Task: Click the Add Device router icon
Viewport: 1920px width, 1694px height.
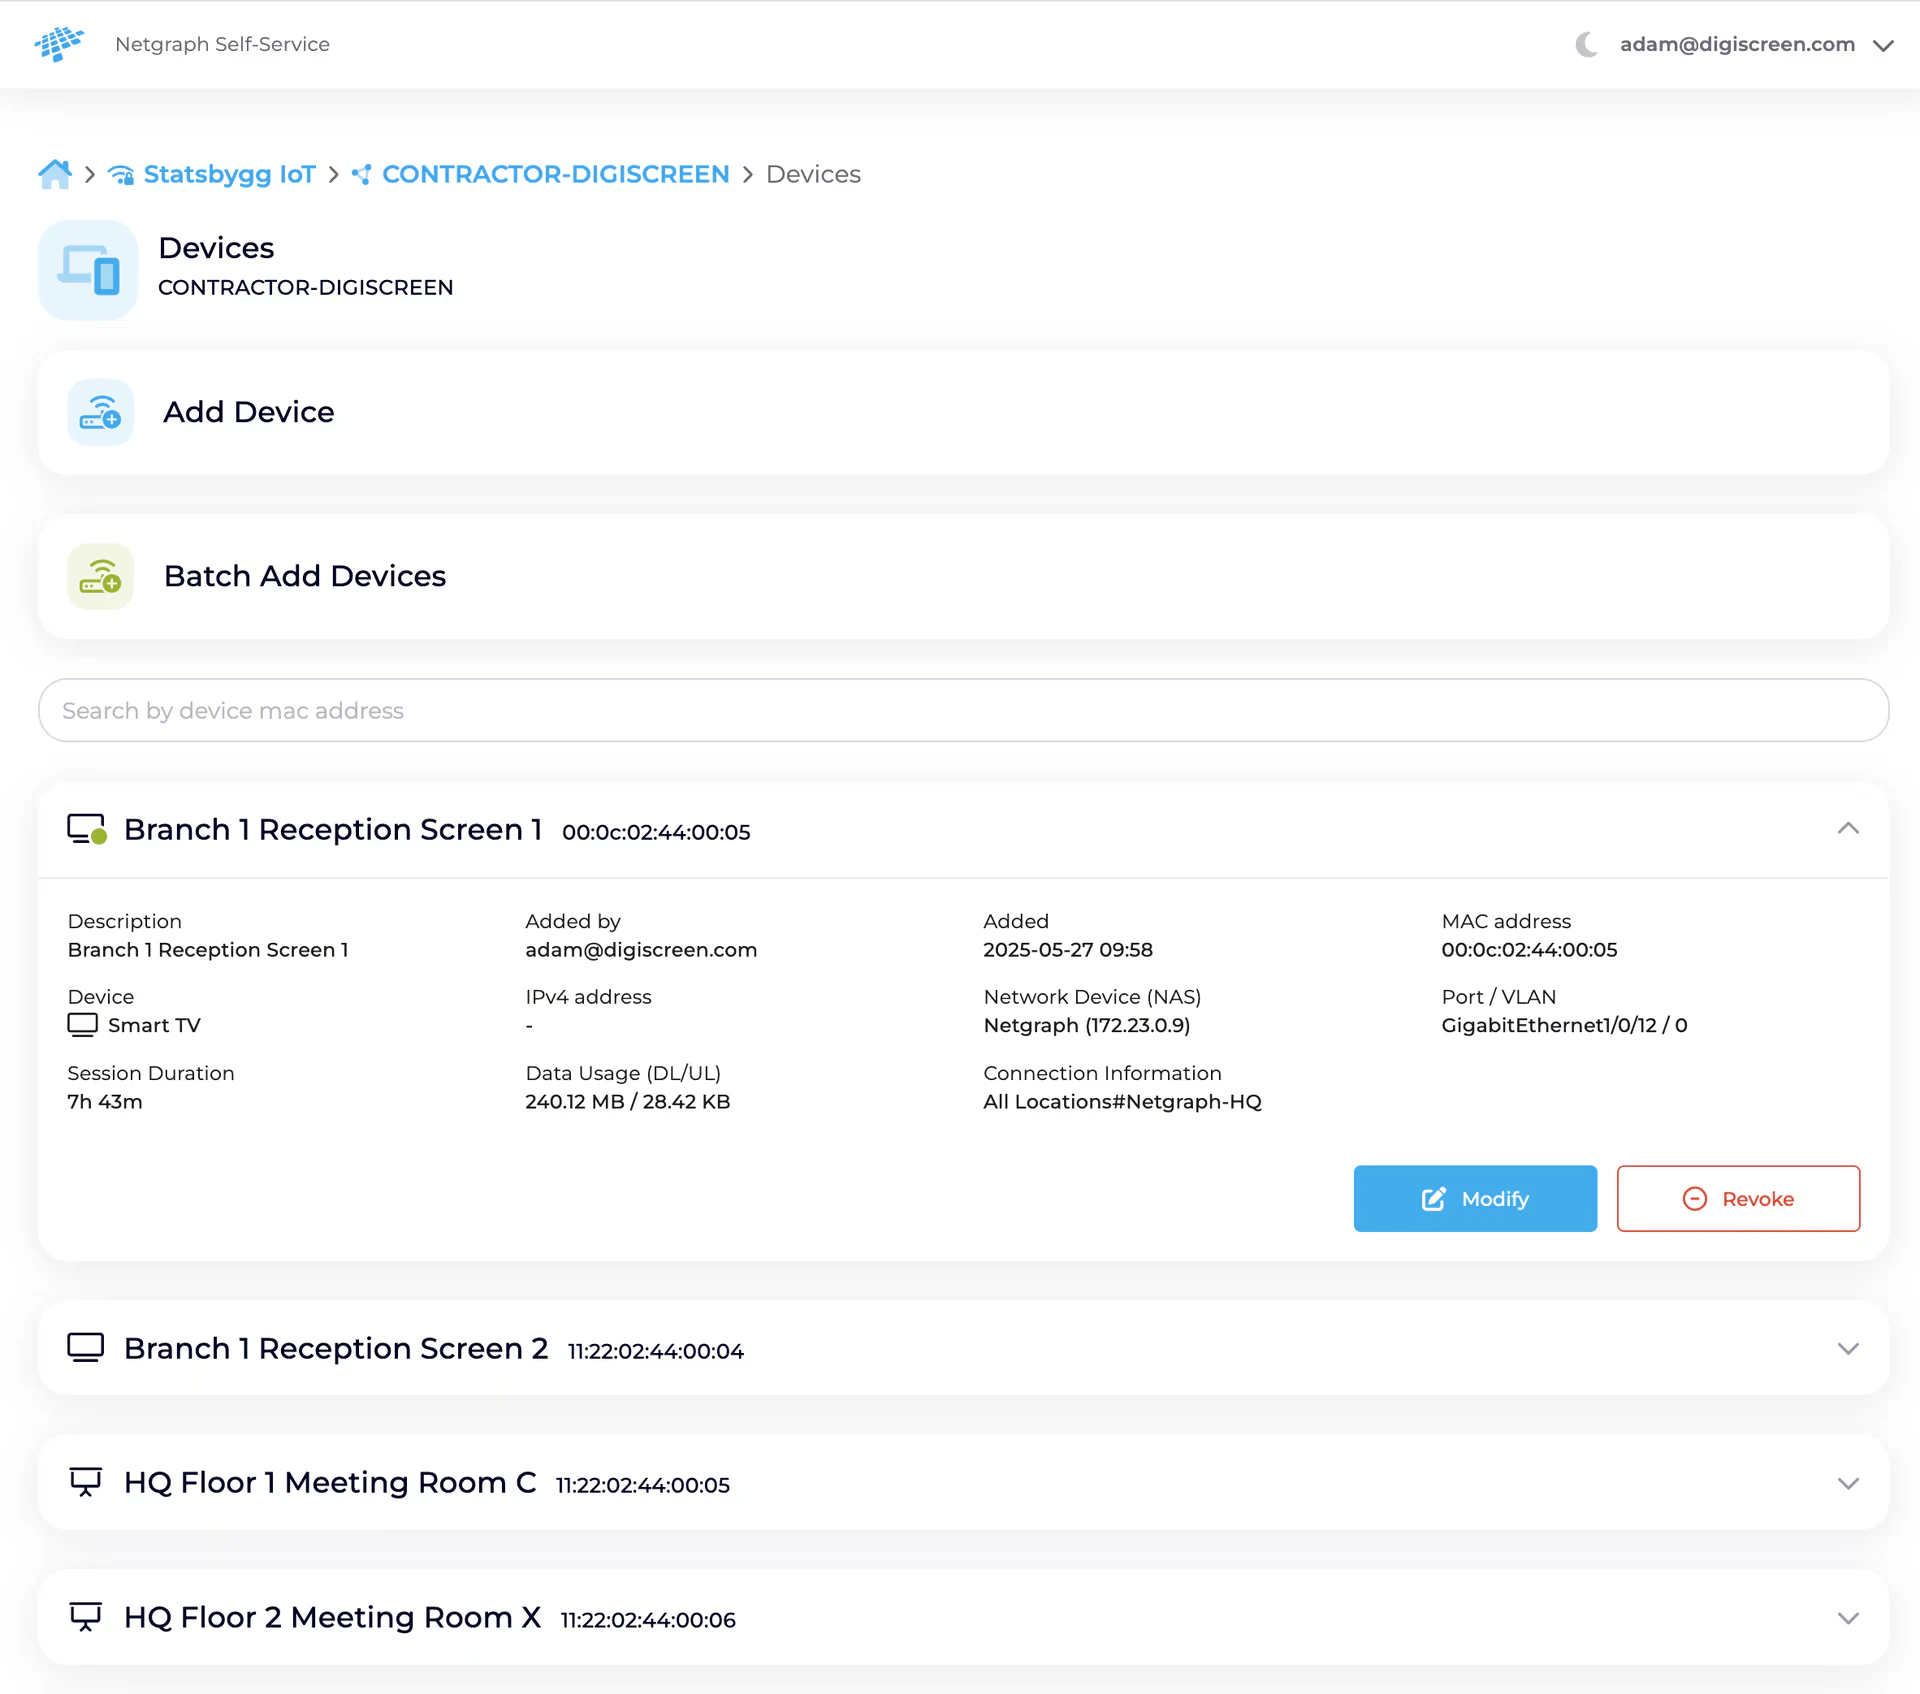Action: point(100,412)
